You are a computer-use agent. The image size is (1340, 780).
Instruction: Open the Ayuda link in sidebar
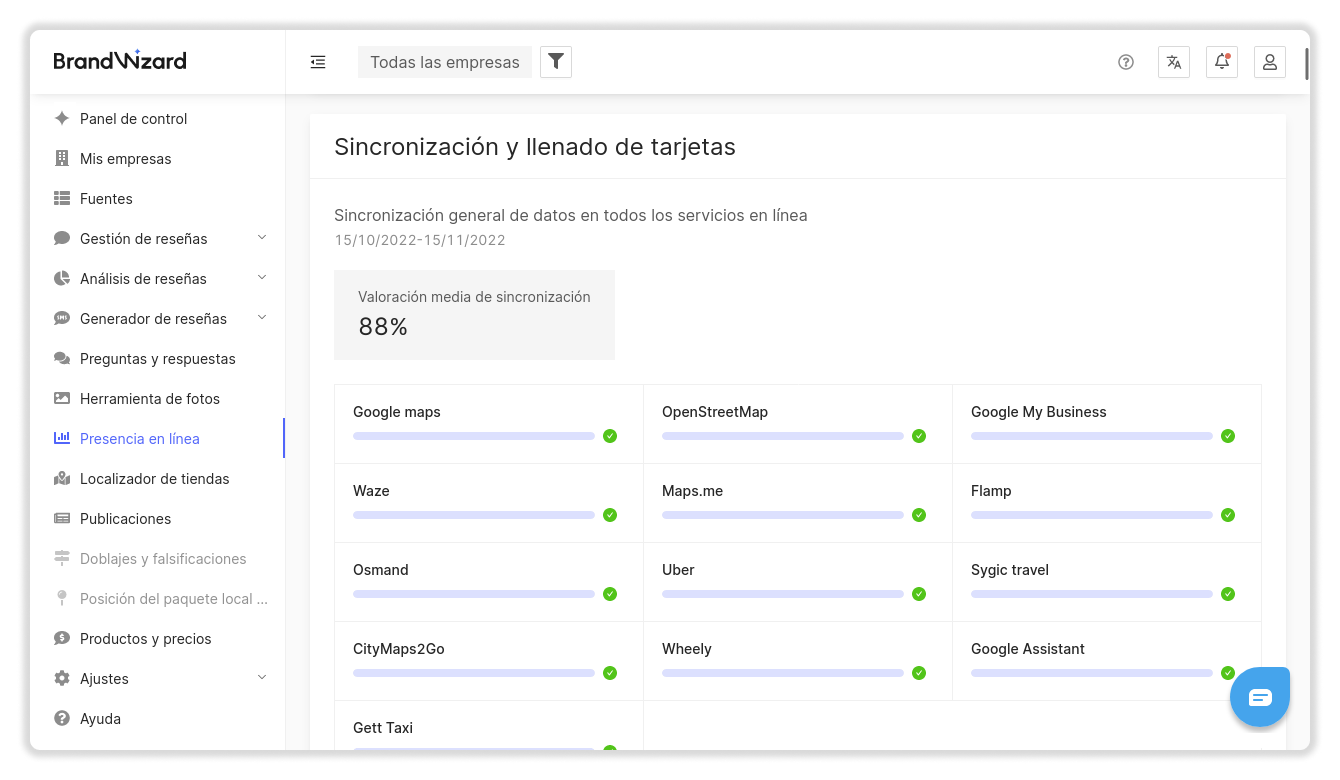click(100, 719)
